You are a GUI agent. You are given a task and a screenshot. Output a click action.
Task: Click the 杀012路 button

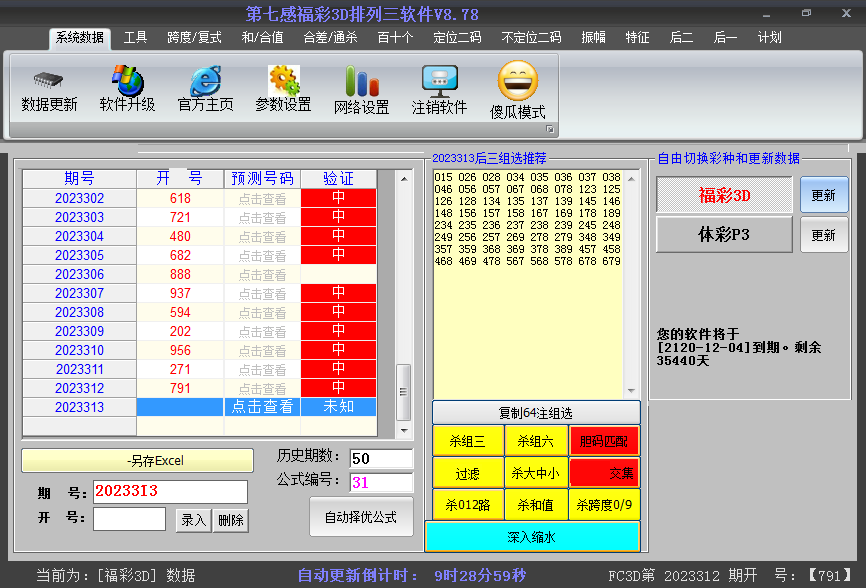tap(468, 505)
